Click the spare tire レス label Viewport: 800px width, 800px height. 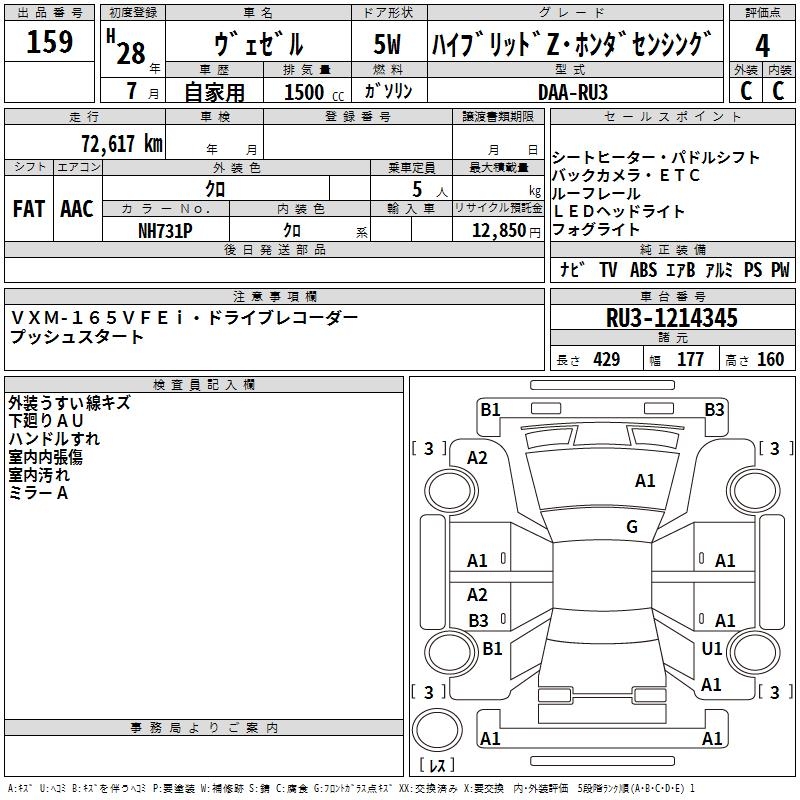(x=437, y=764)
